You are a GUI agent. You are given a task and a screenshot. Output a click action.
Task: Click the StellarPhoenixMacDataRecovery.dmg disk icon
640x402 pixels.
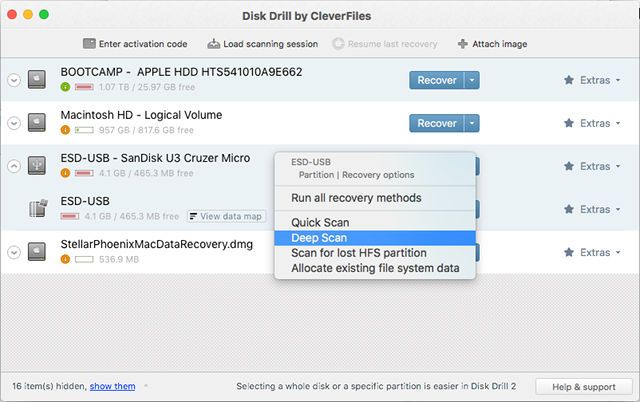[37, 251]
